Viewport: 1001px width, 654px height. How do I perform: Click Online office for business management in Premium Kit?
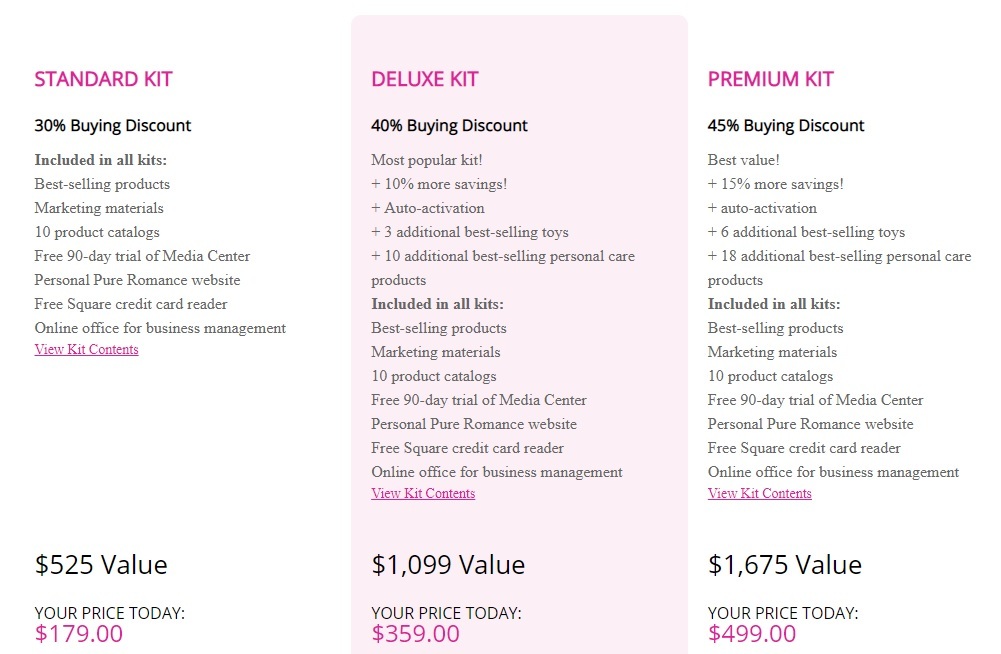coord(833,472)
